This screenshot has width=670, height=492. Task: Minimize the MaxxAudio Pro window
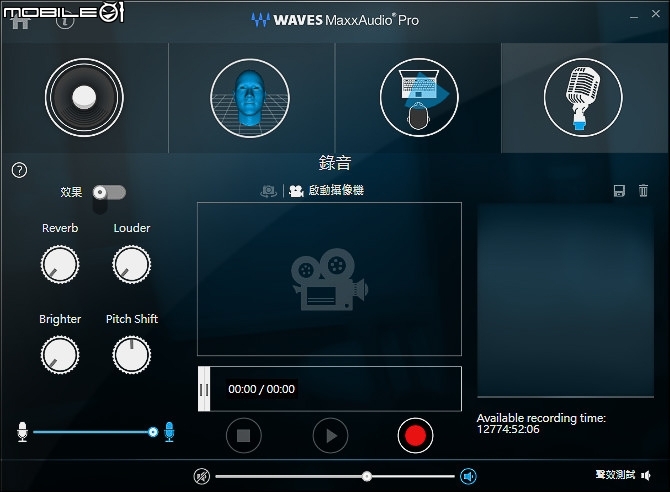pyautogui.click(x=634, y=16)
